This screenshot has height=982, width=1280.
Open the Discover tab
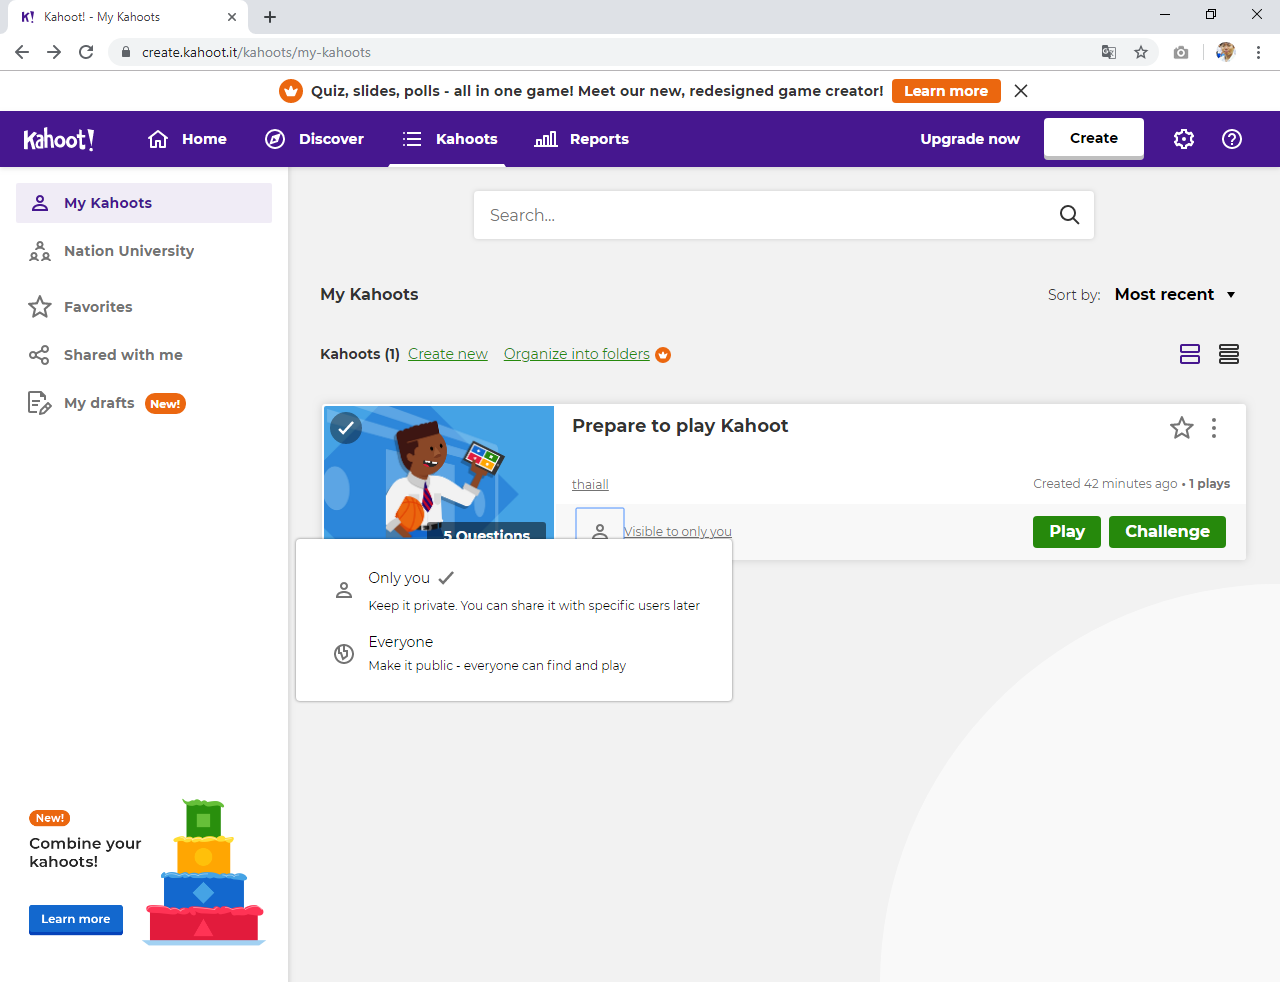(314, 139)
